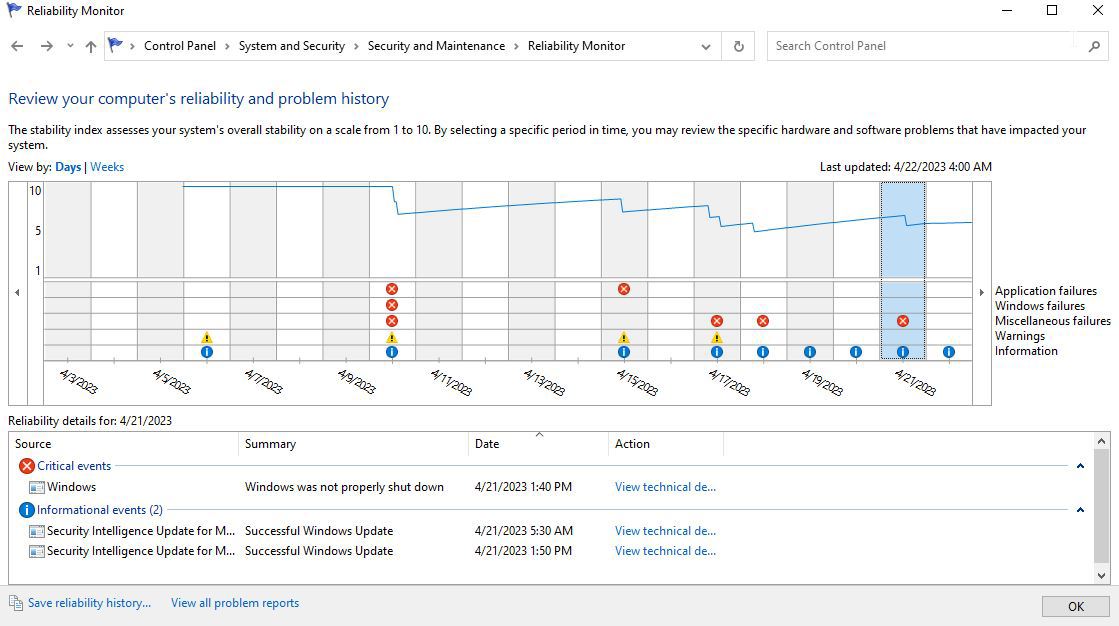View technical details for 5:30 AM update
The image size is (1119, 626).
pyautogui.click(x=665, y=531)
